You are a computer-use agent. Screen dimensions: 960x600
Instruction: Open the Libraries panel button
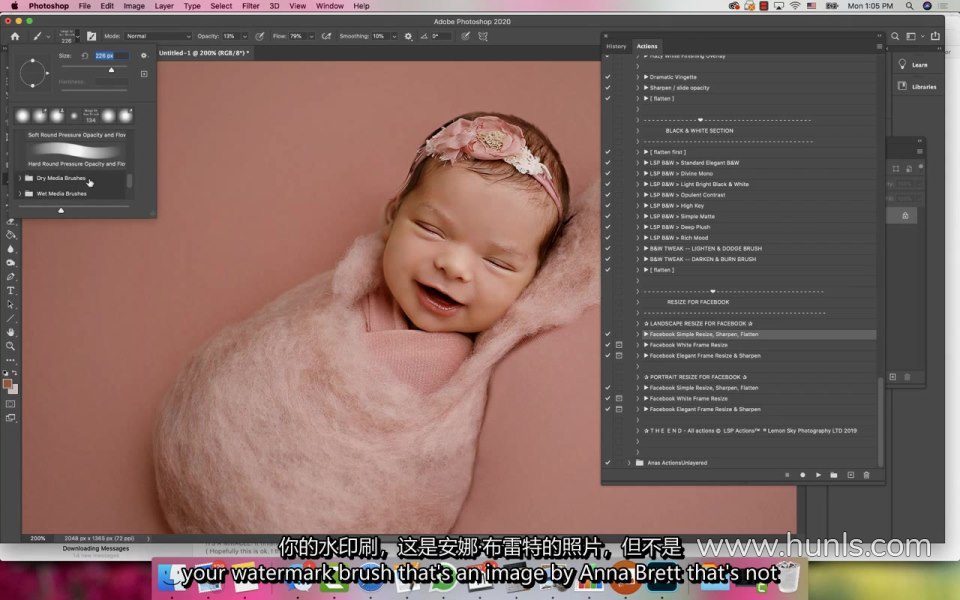click(x=916, y=87)
